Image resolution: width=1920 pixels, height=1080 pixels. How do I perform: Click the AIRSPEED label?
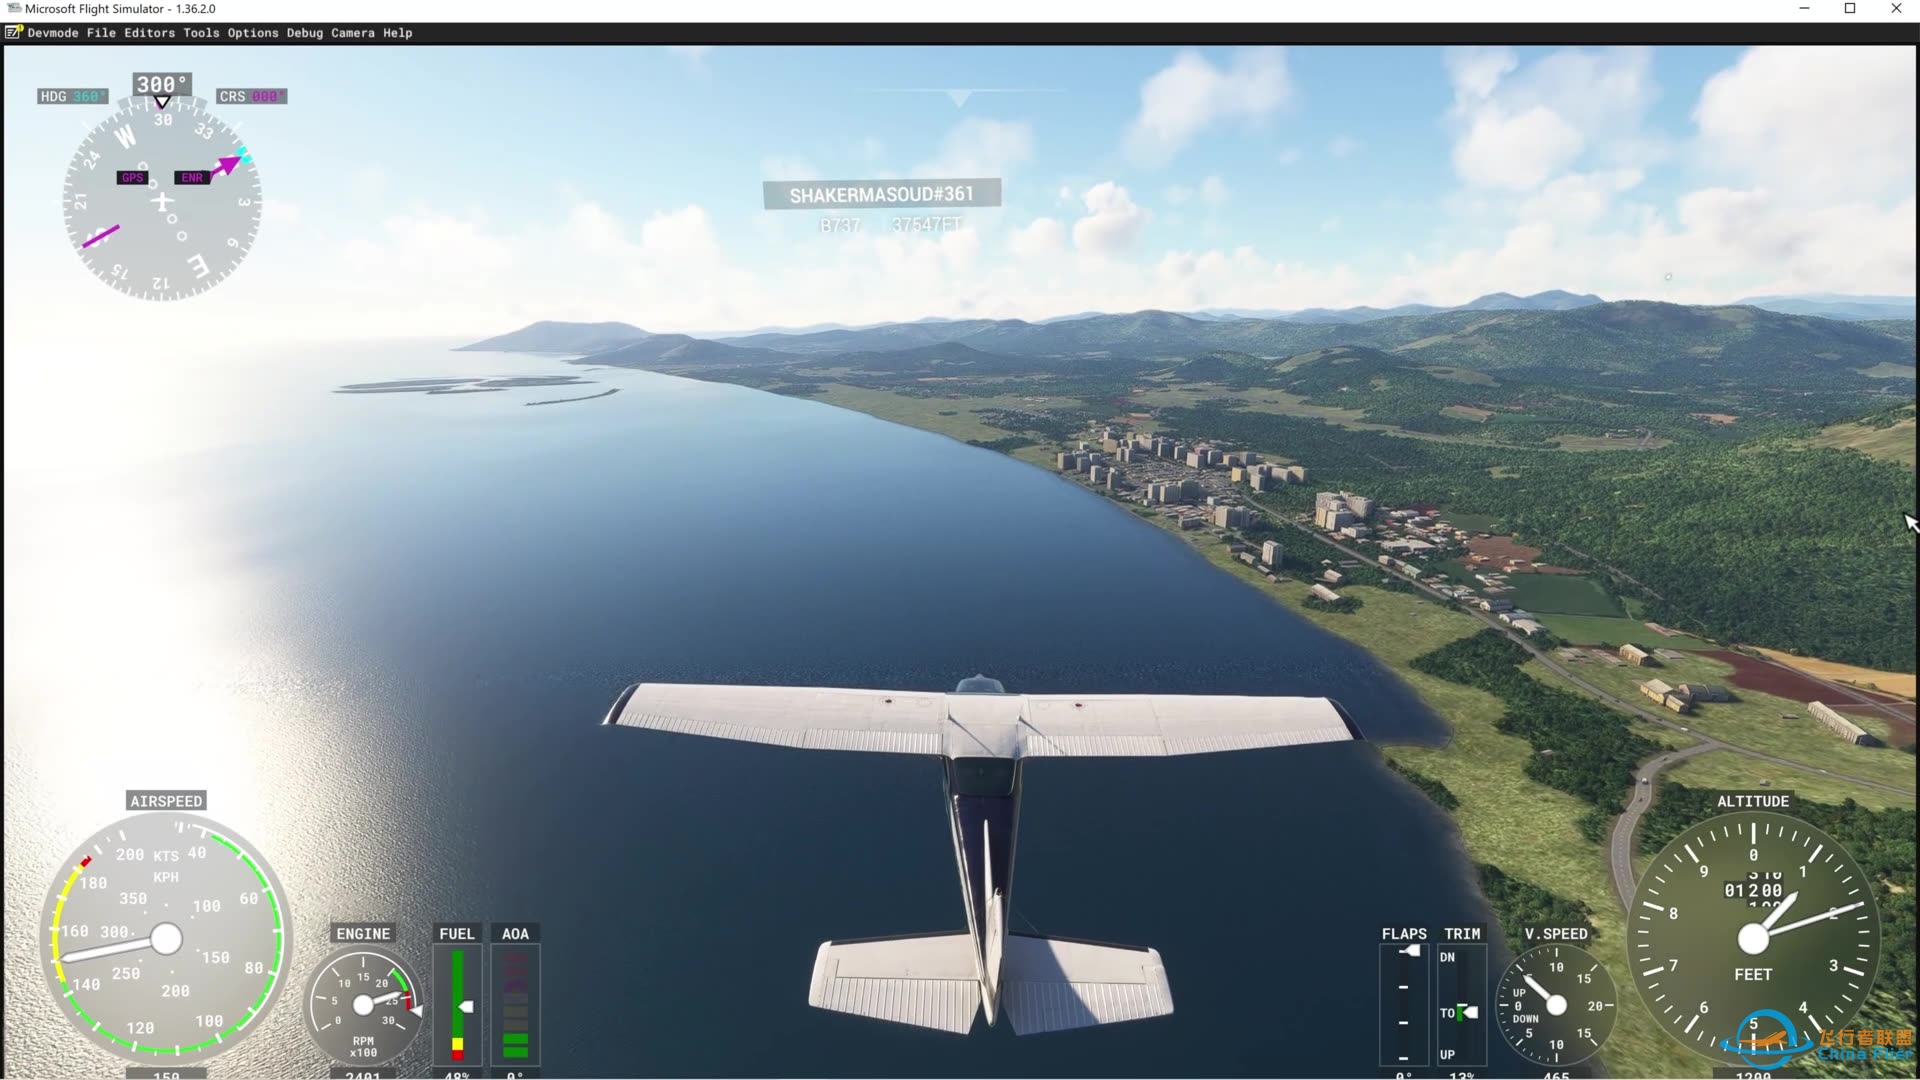coord(166,801)
